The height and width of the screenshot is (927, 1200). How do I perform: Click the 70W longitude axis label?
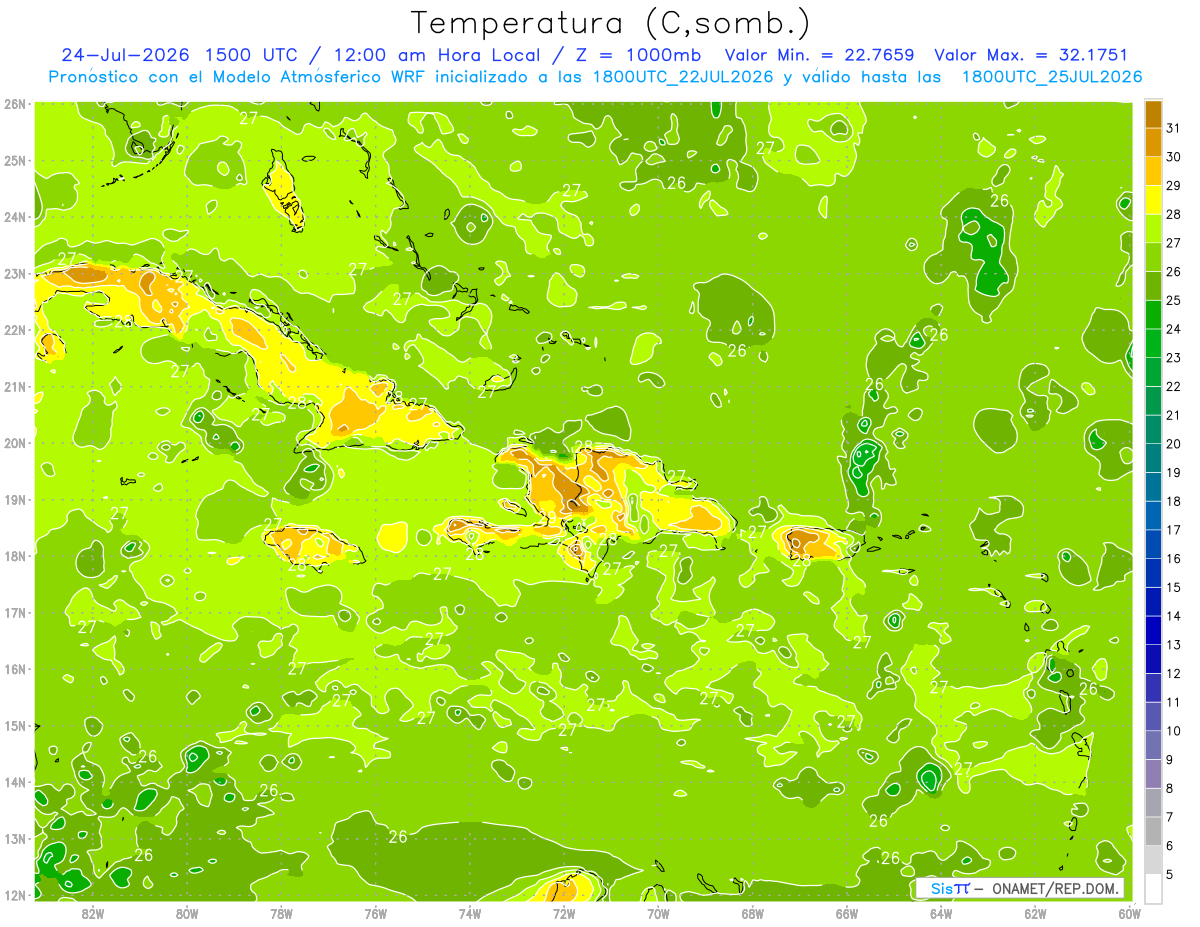click(x=658, y=912)
